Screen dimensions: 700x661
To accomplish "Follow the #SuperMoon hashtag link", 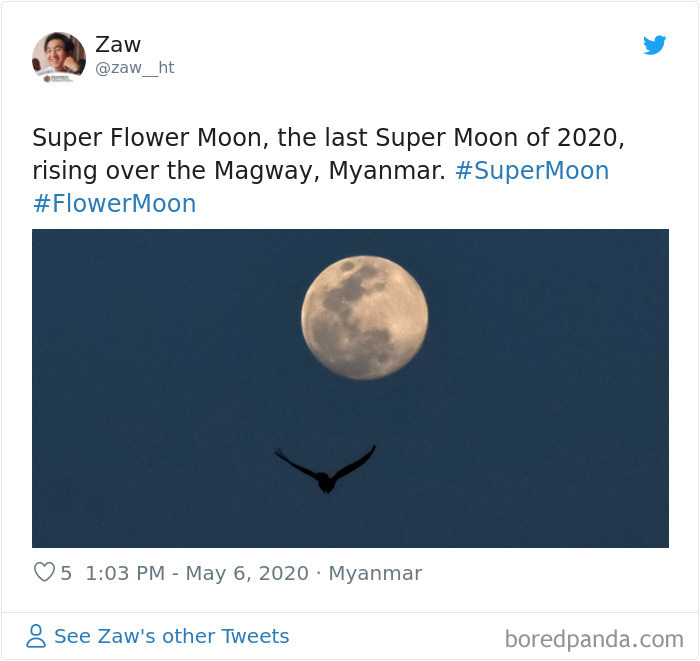I will [532, 170].
